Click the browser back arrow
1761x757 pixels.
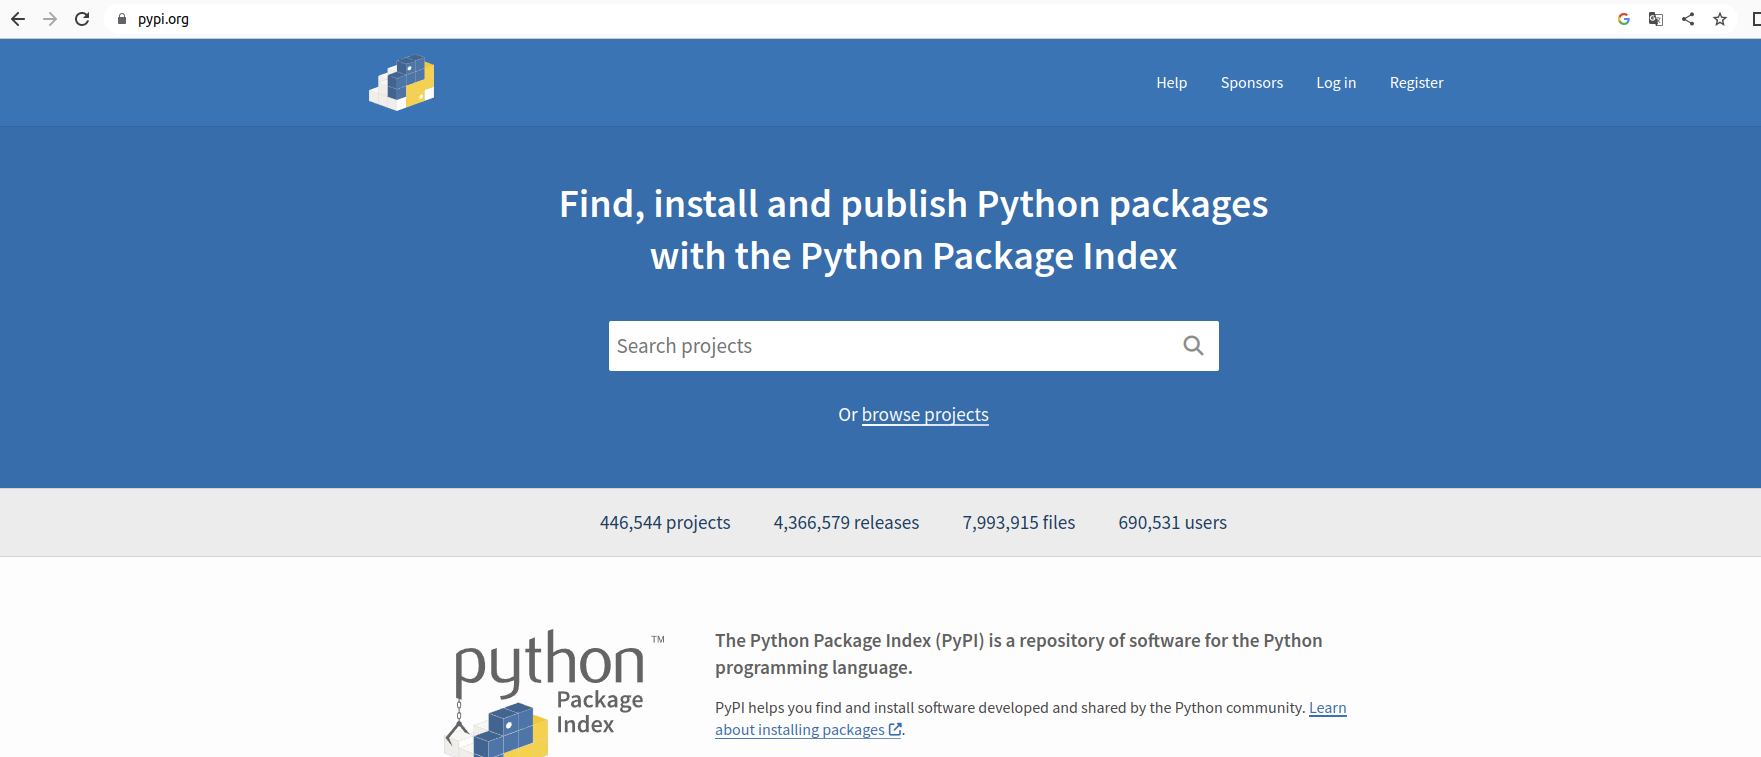point(18,19)
